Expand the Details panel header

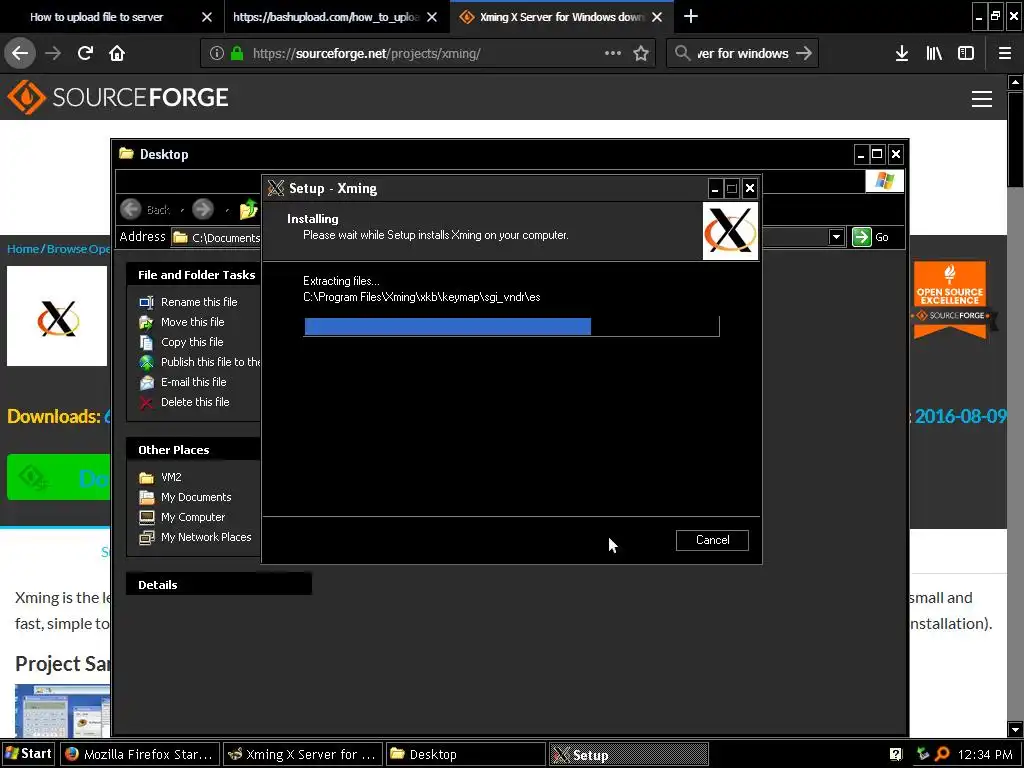click(x=219, y=584)
